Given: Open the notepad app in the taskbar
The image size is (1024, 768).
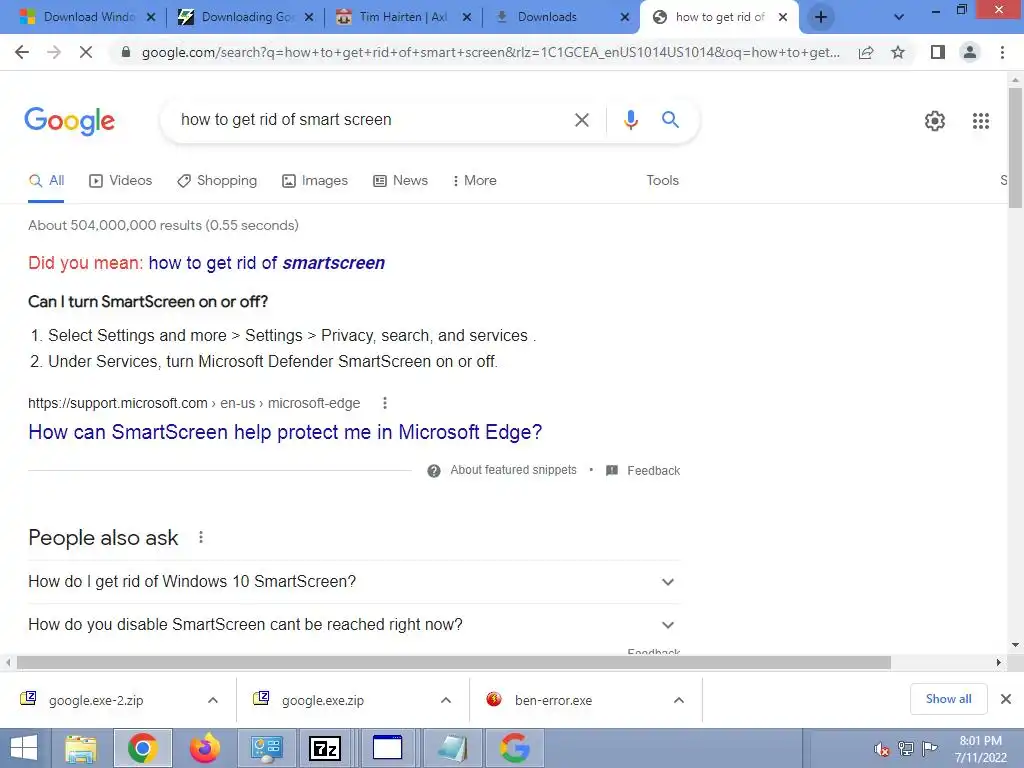Looking at the screenshot, I should click(453, 748).
